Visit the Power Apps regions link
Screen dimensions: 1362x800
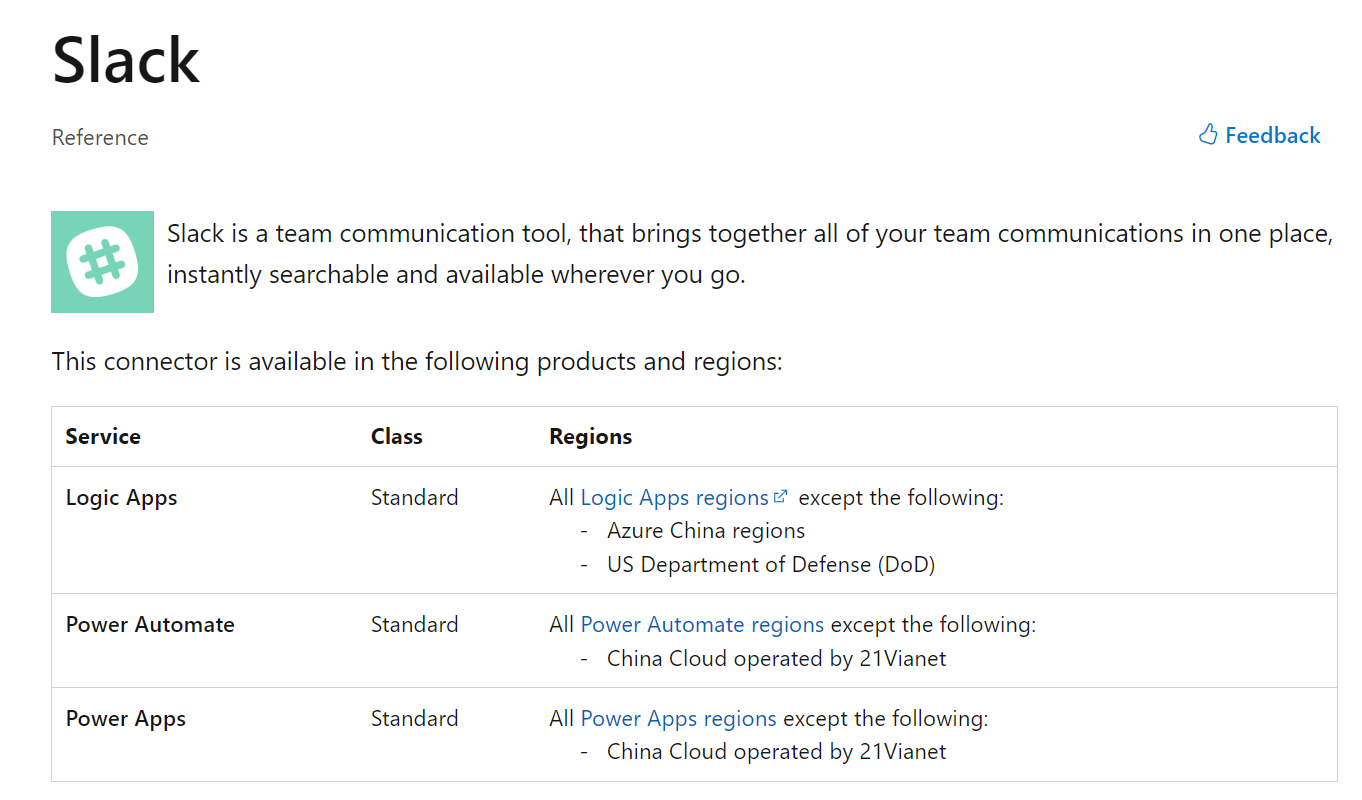click(678, 718)
